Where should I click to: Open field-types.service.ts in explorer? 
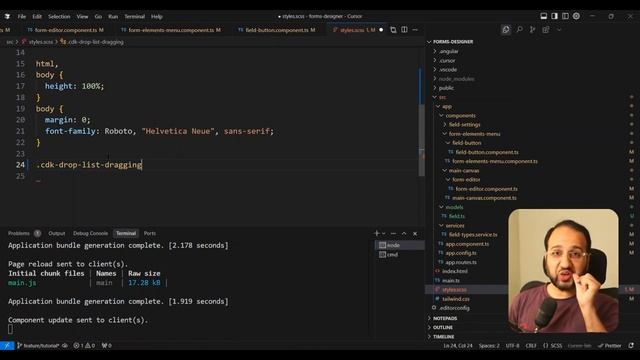tap(473, 235)
